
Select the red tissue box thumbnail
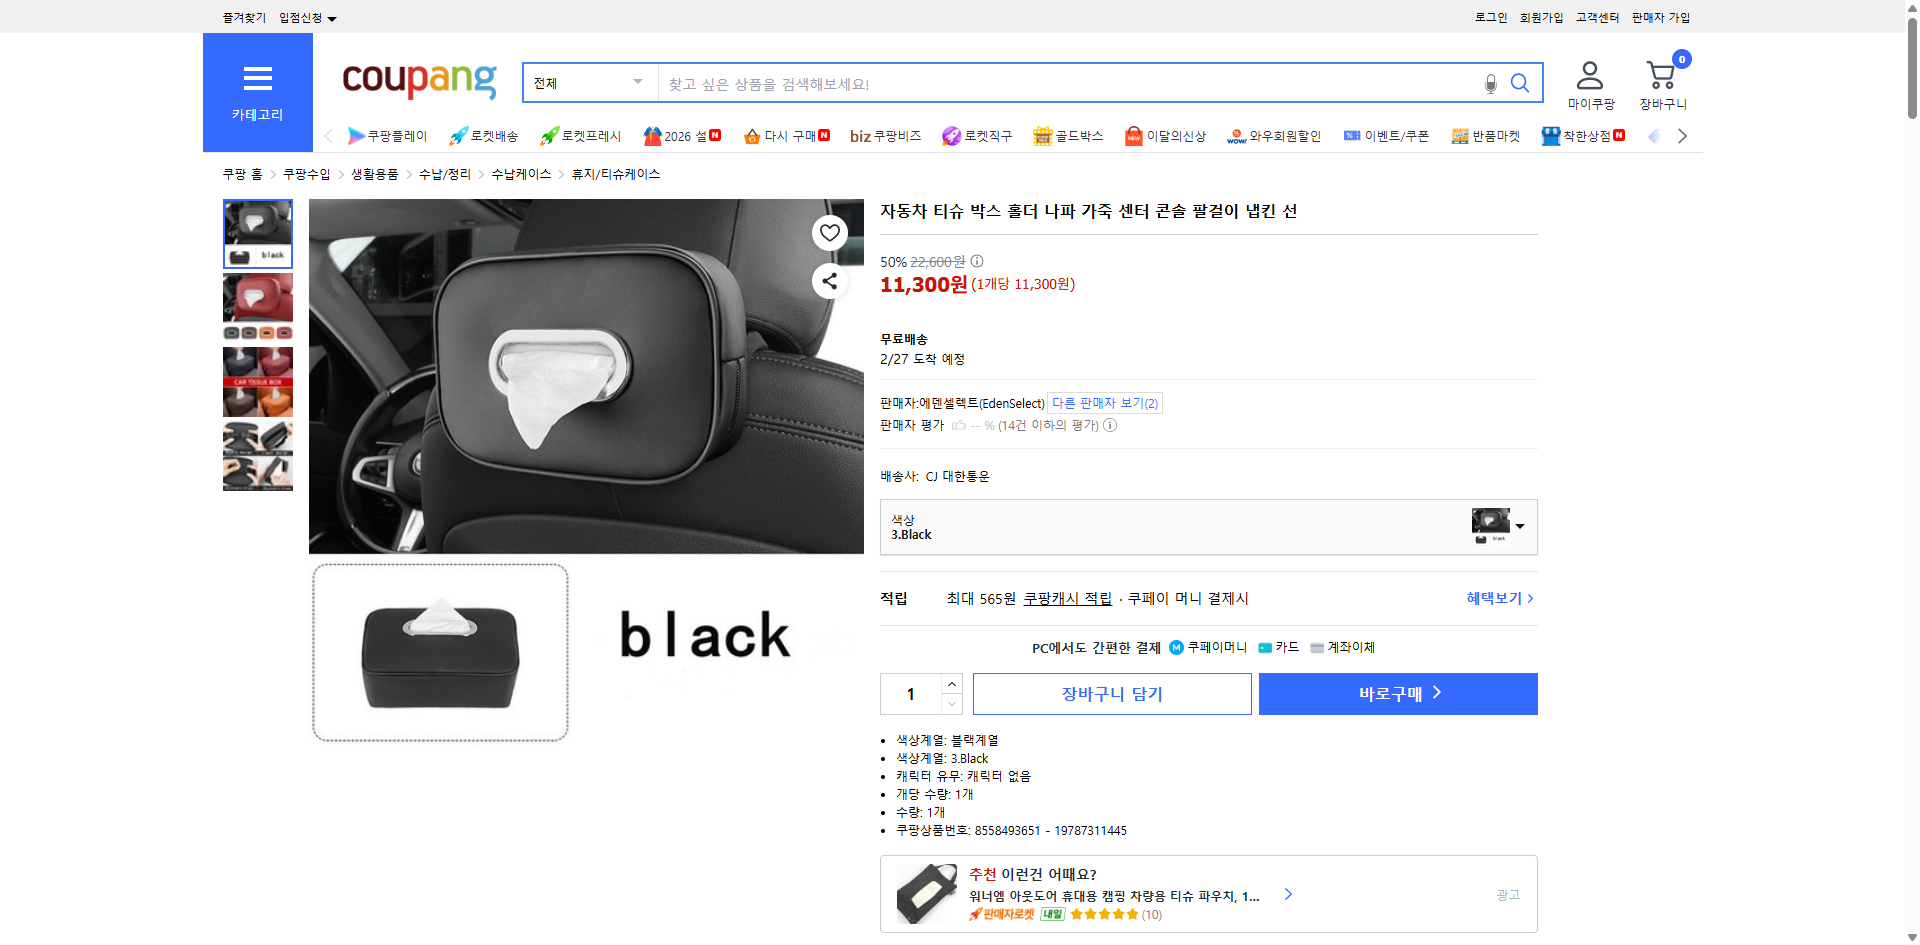(x=257, y=307)
